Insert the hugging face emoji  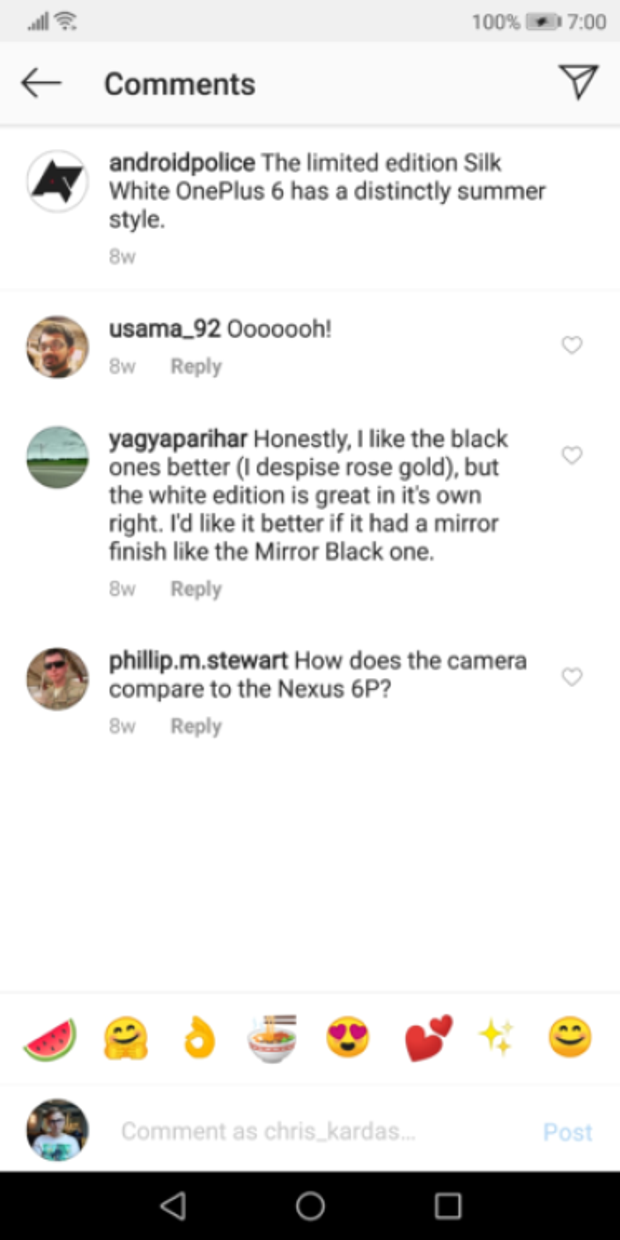[126, 1040]
